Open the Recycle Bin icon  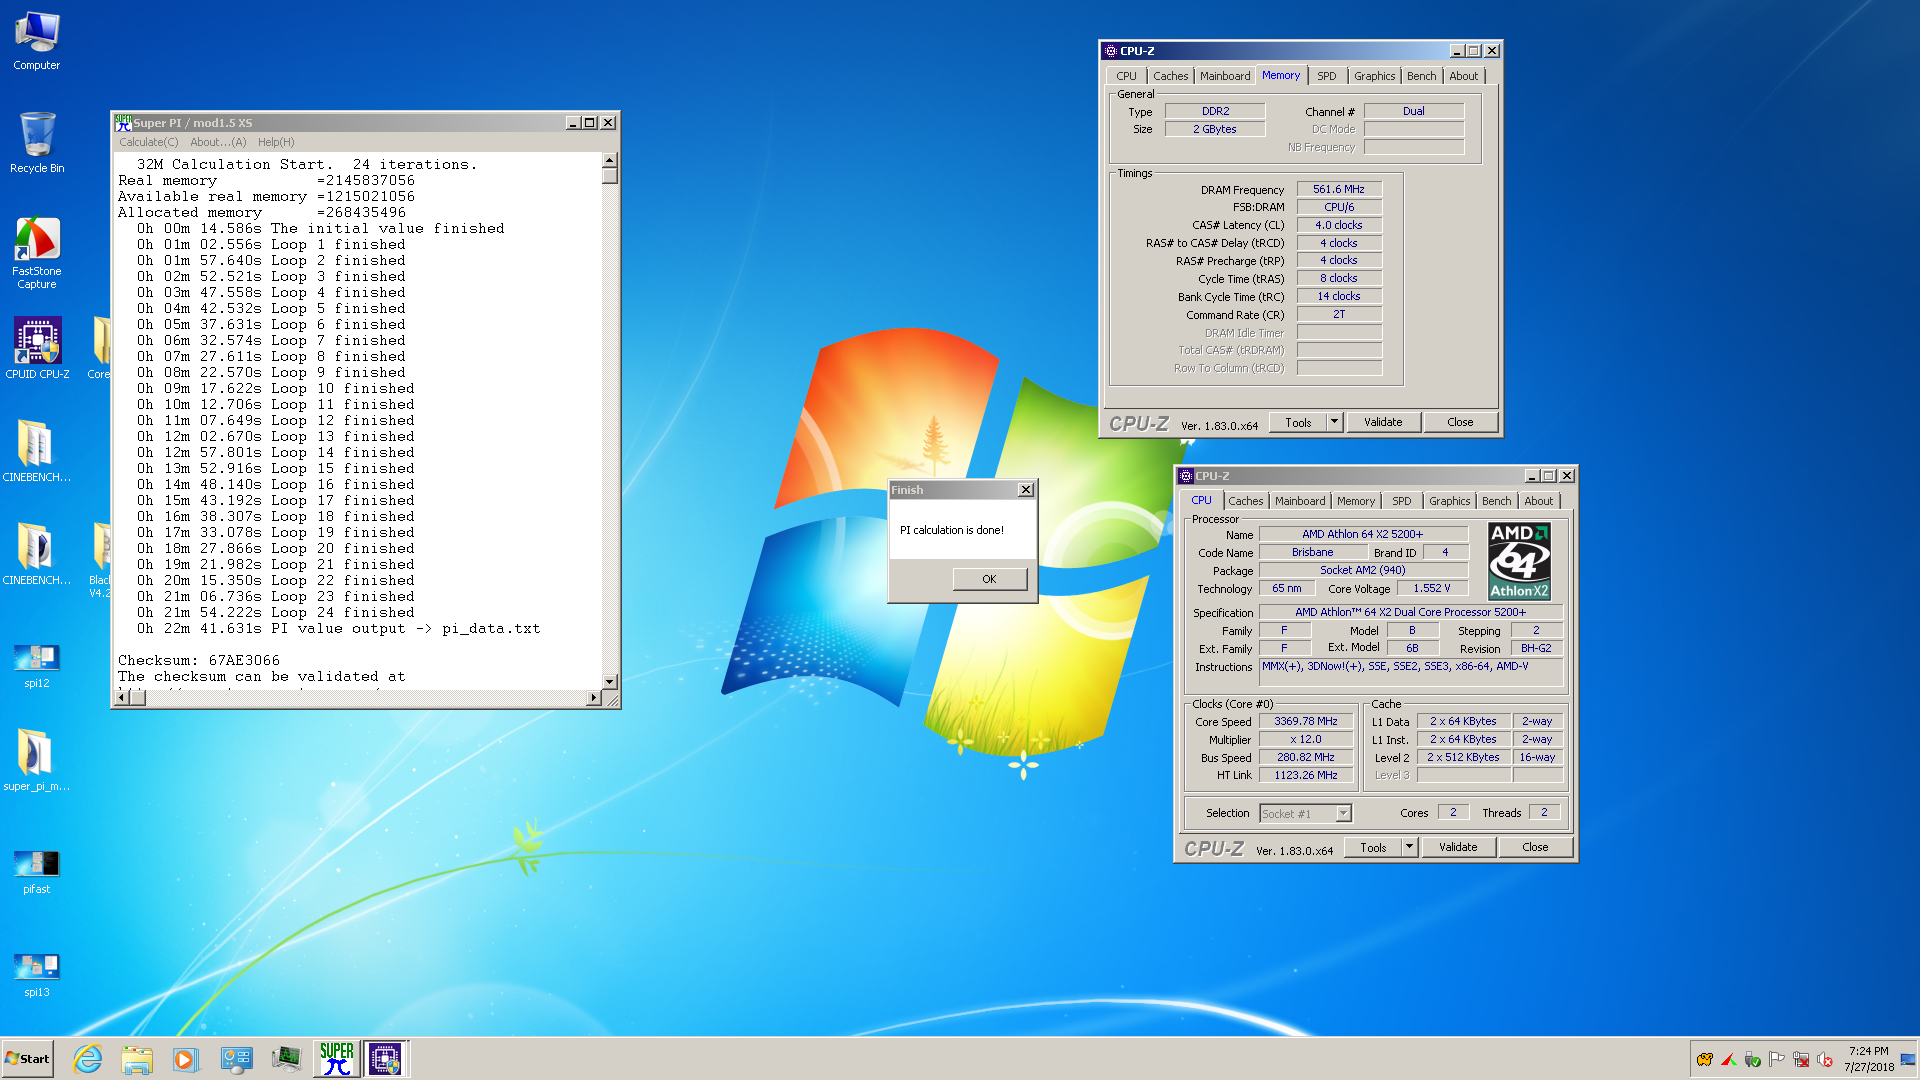[x=37, y=143]
